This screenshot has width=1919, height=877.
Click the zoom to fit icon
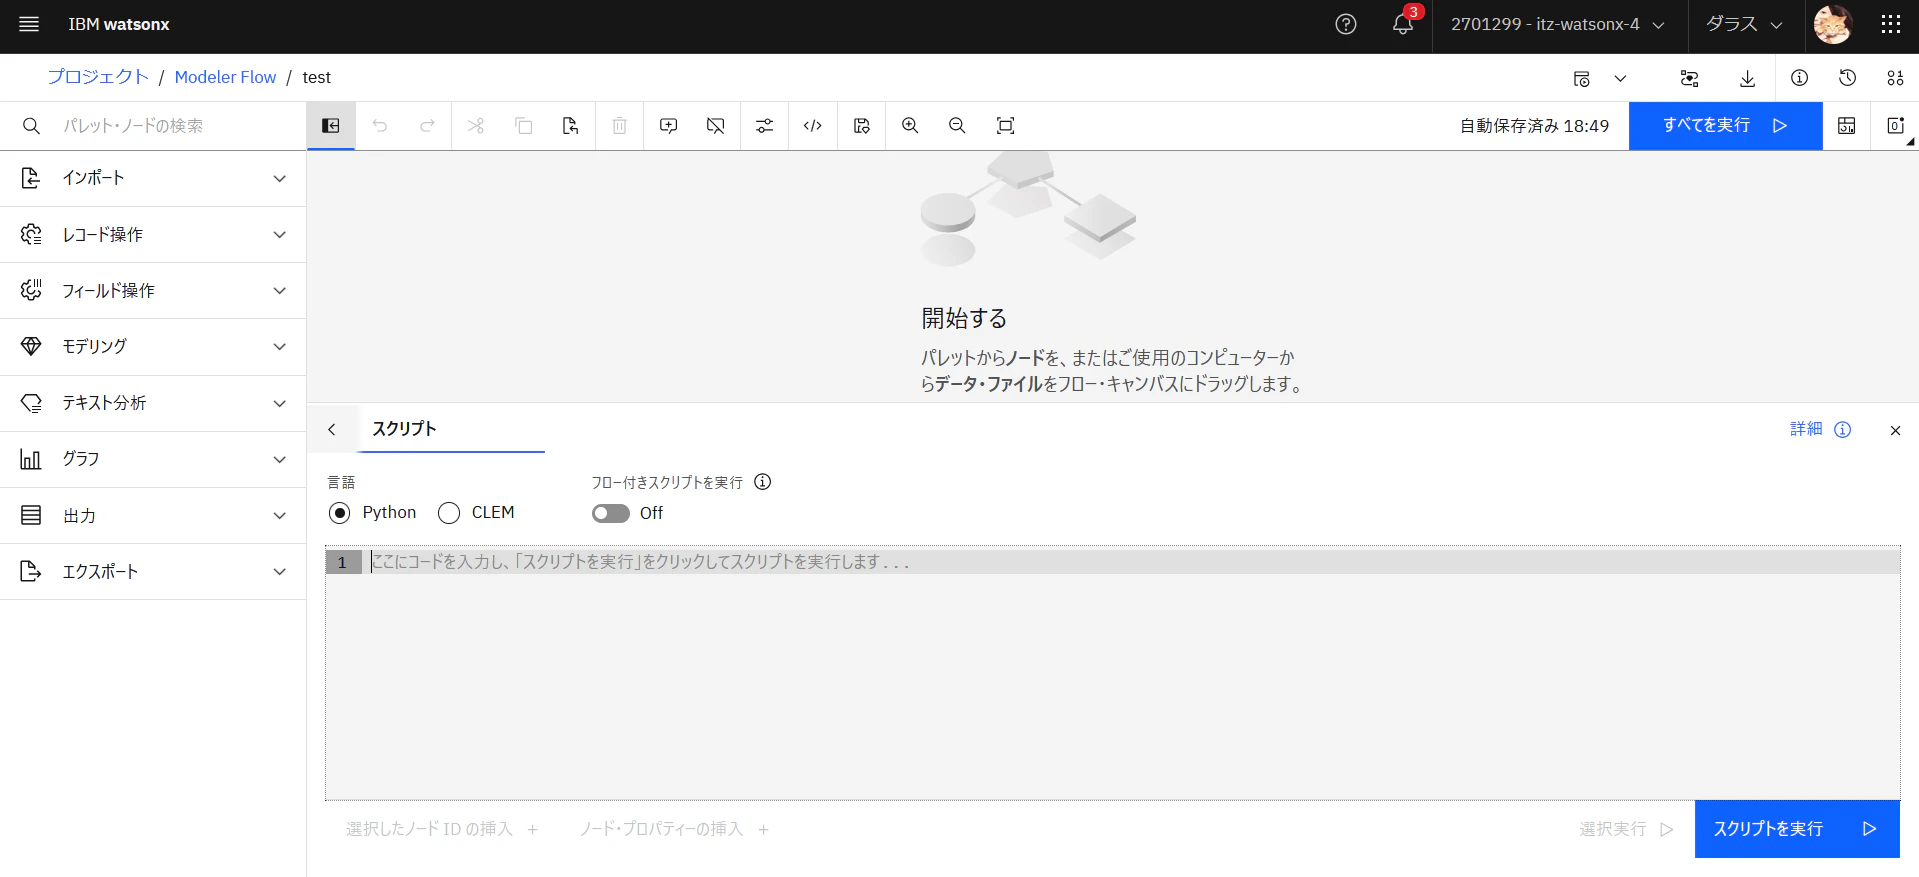pos(1006,126)
